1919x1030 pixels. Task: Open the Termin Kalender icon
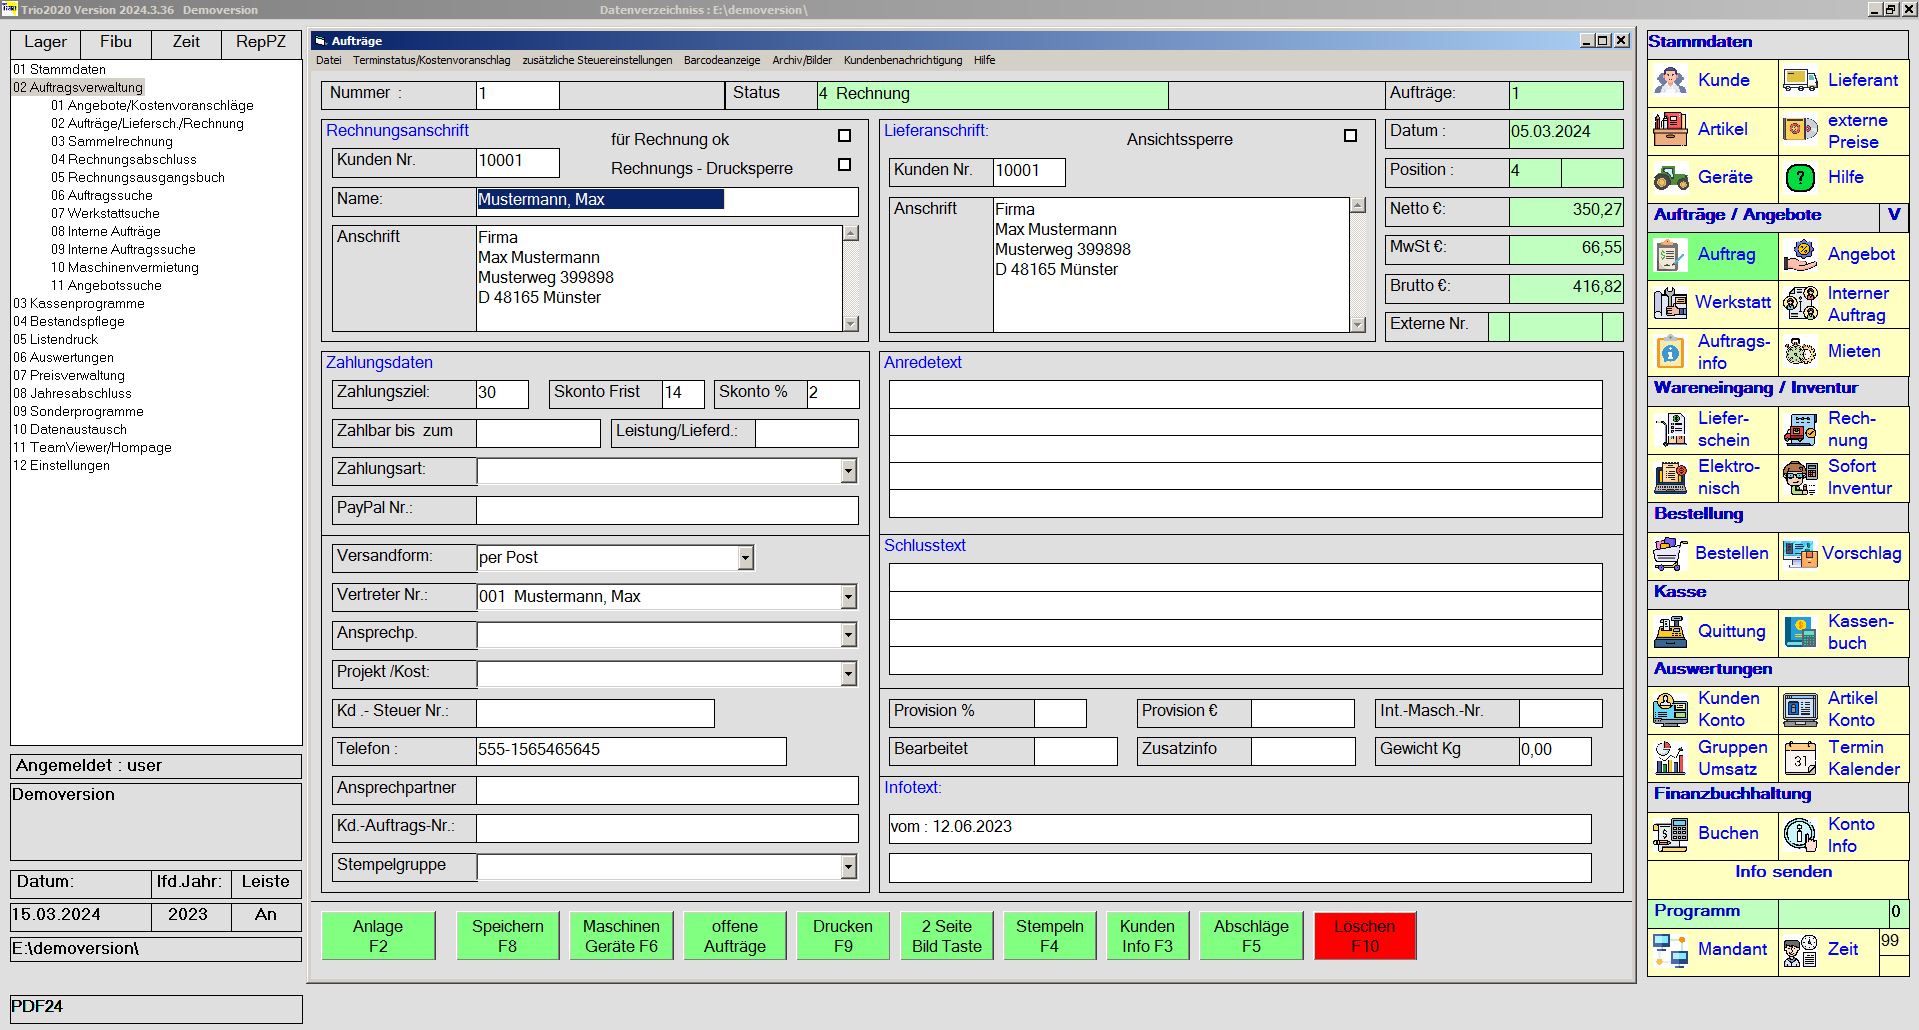(x=1800, y=758)
